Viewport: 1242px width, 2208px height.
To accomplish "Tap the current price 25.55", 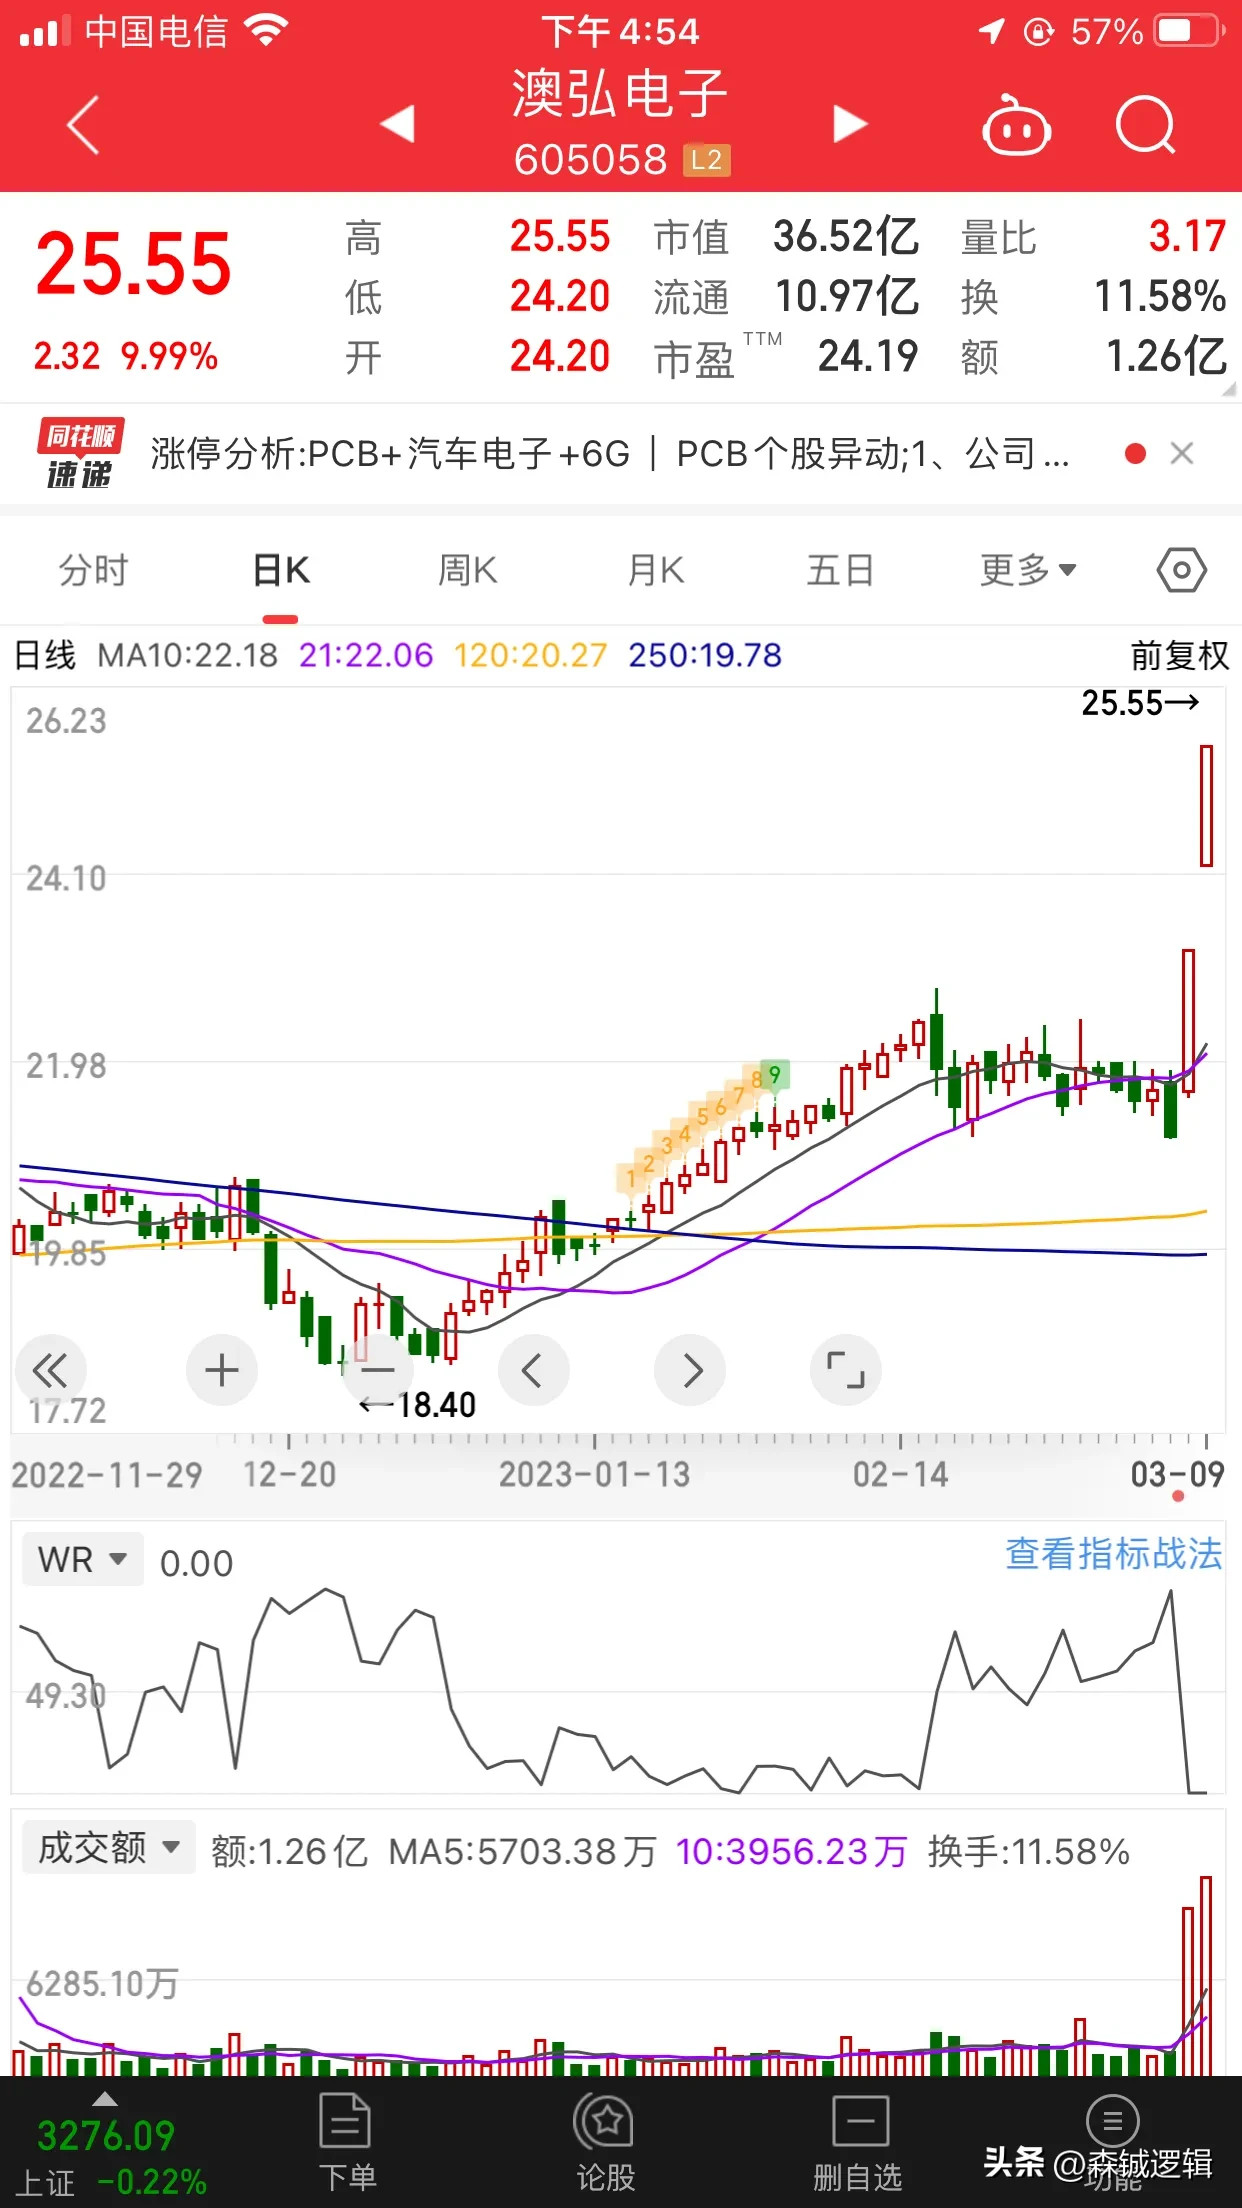I will coord(133,264).
